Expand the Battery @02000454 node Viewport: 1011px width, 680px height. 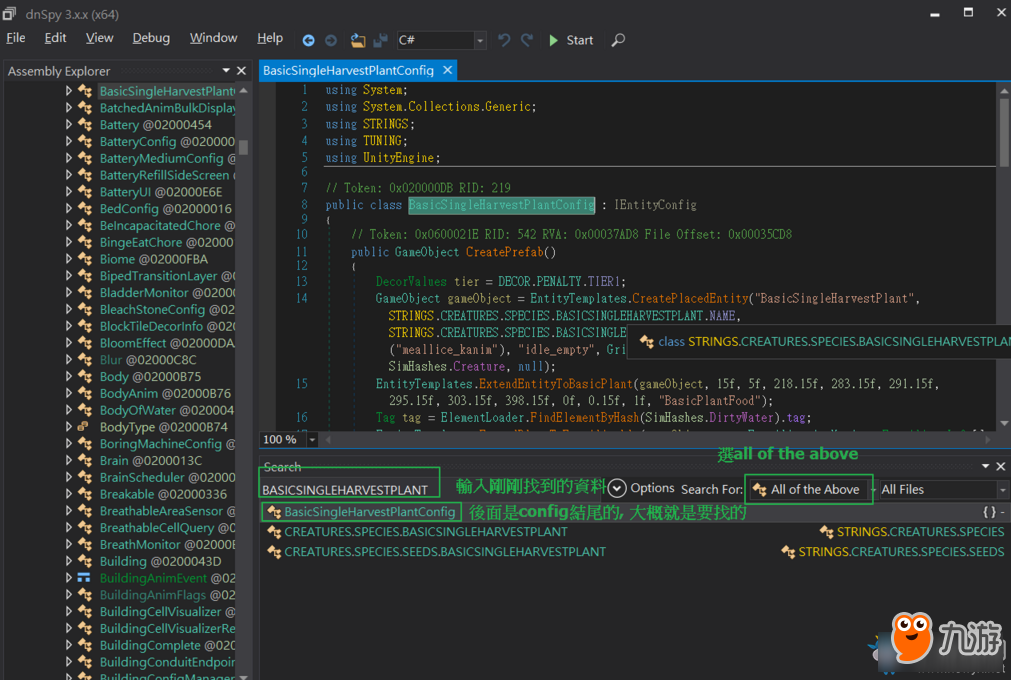coord(68,124)
